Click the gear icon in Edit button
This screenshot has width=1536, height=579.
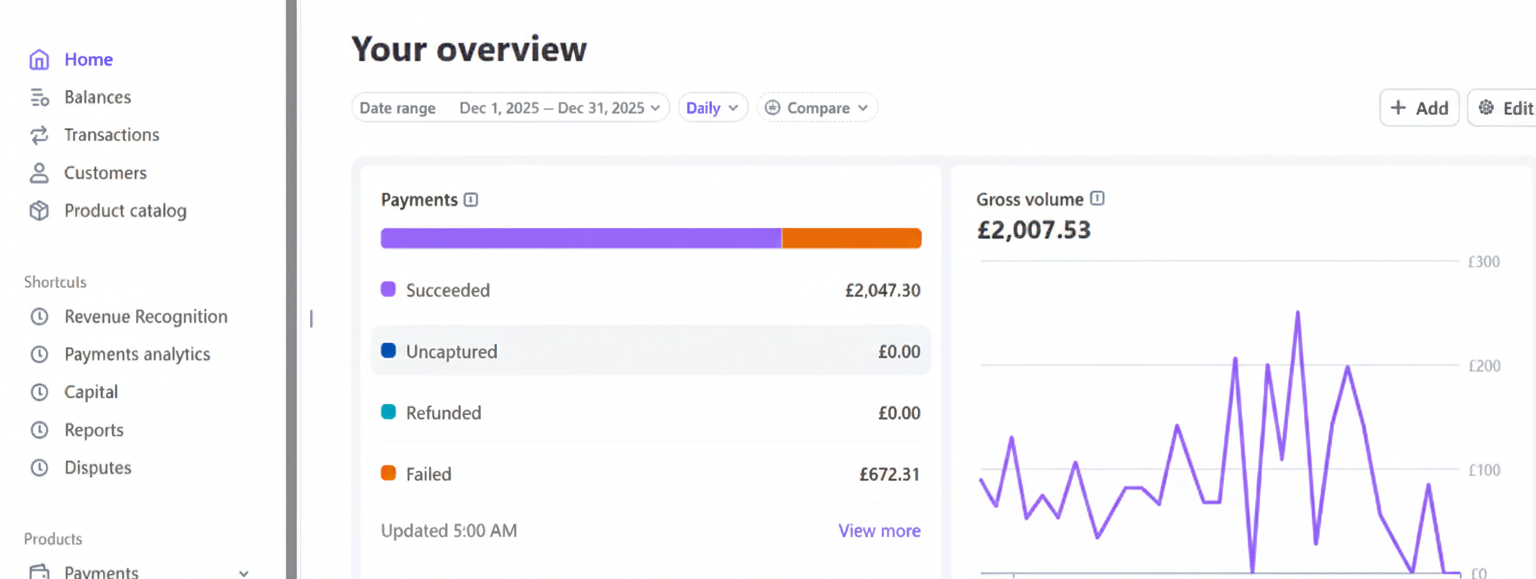pyautogui.click(x=1486, y=108)
